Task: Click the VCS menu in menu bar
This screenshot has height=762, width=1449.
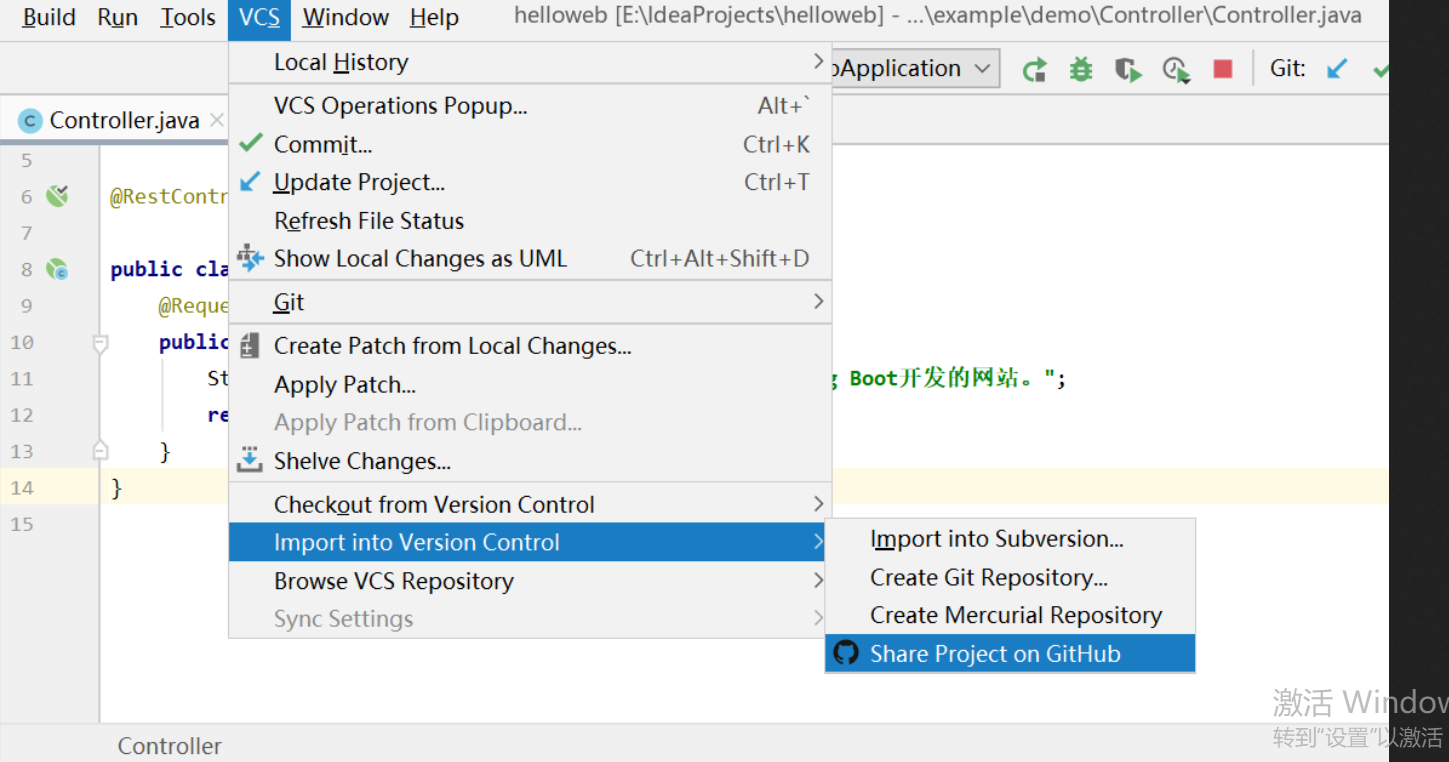Action: coord(260,17)
